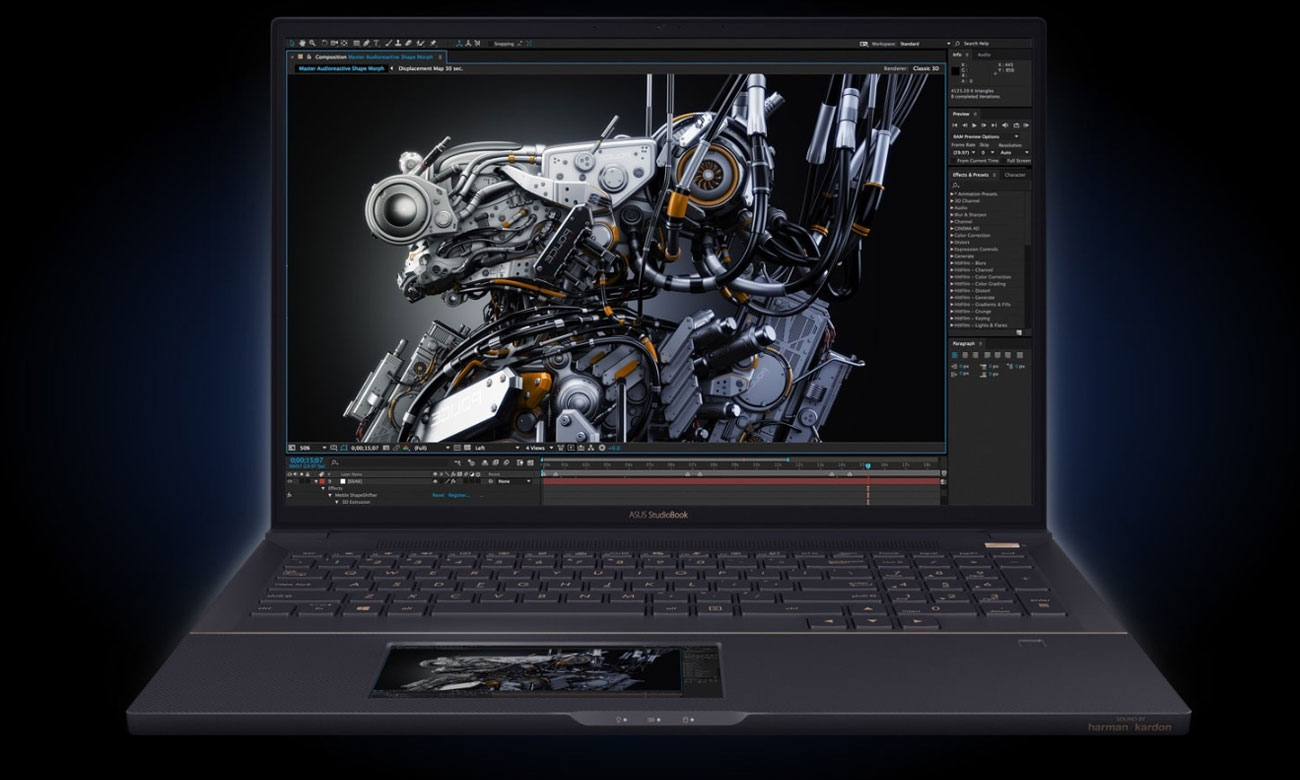
Task: Step to previous frame in Preview panel
Action: click(964, 125)
